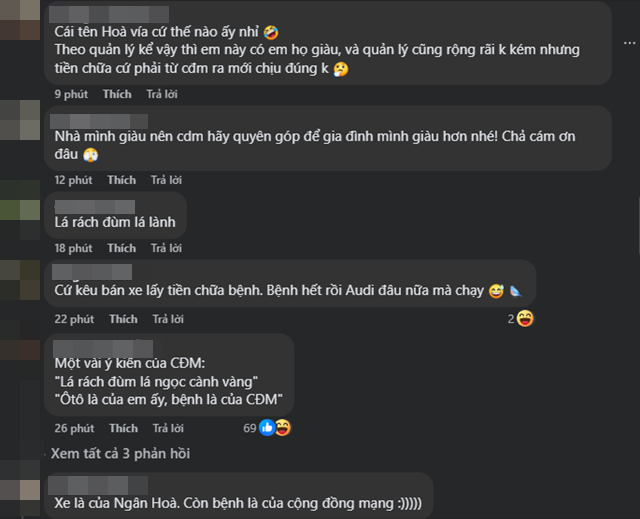
Task: Click the scrollbar on the right edge
Action: tap(638, 224)
